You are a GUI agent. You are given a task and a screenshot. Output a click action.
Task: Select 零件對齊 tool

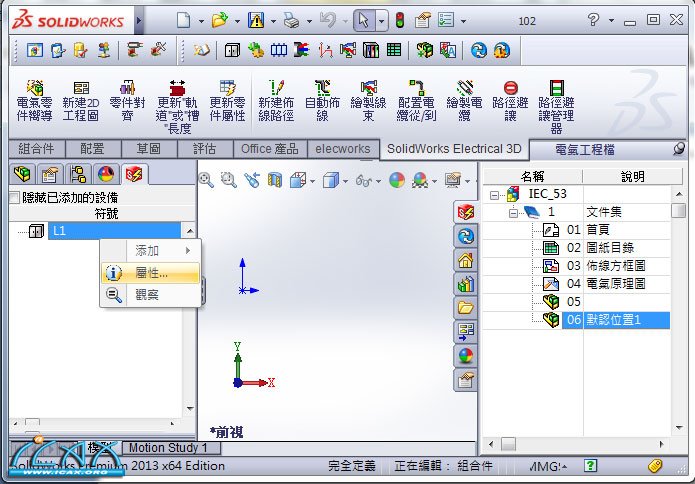coord(127,101)
